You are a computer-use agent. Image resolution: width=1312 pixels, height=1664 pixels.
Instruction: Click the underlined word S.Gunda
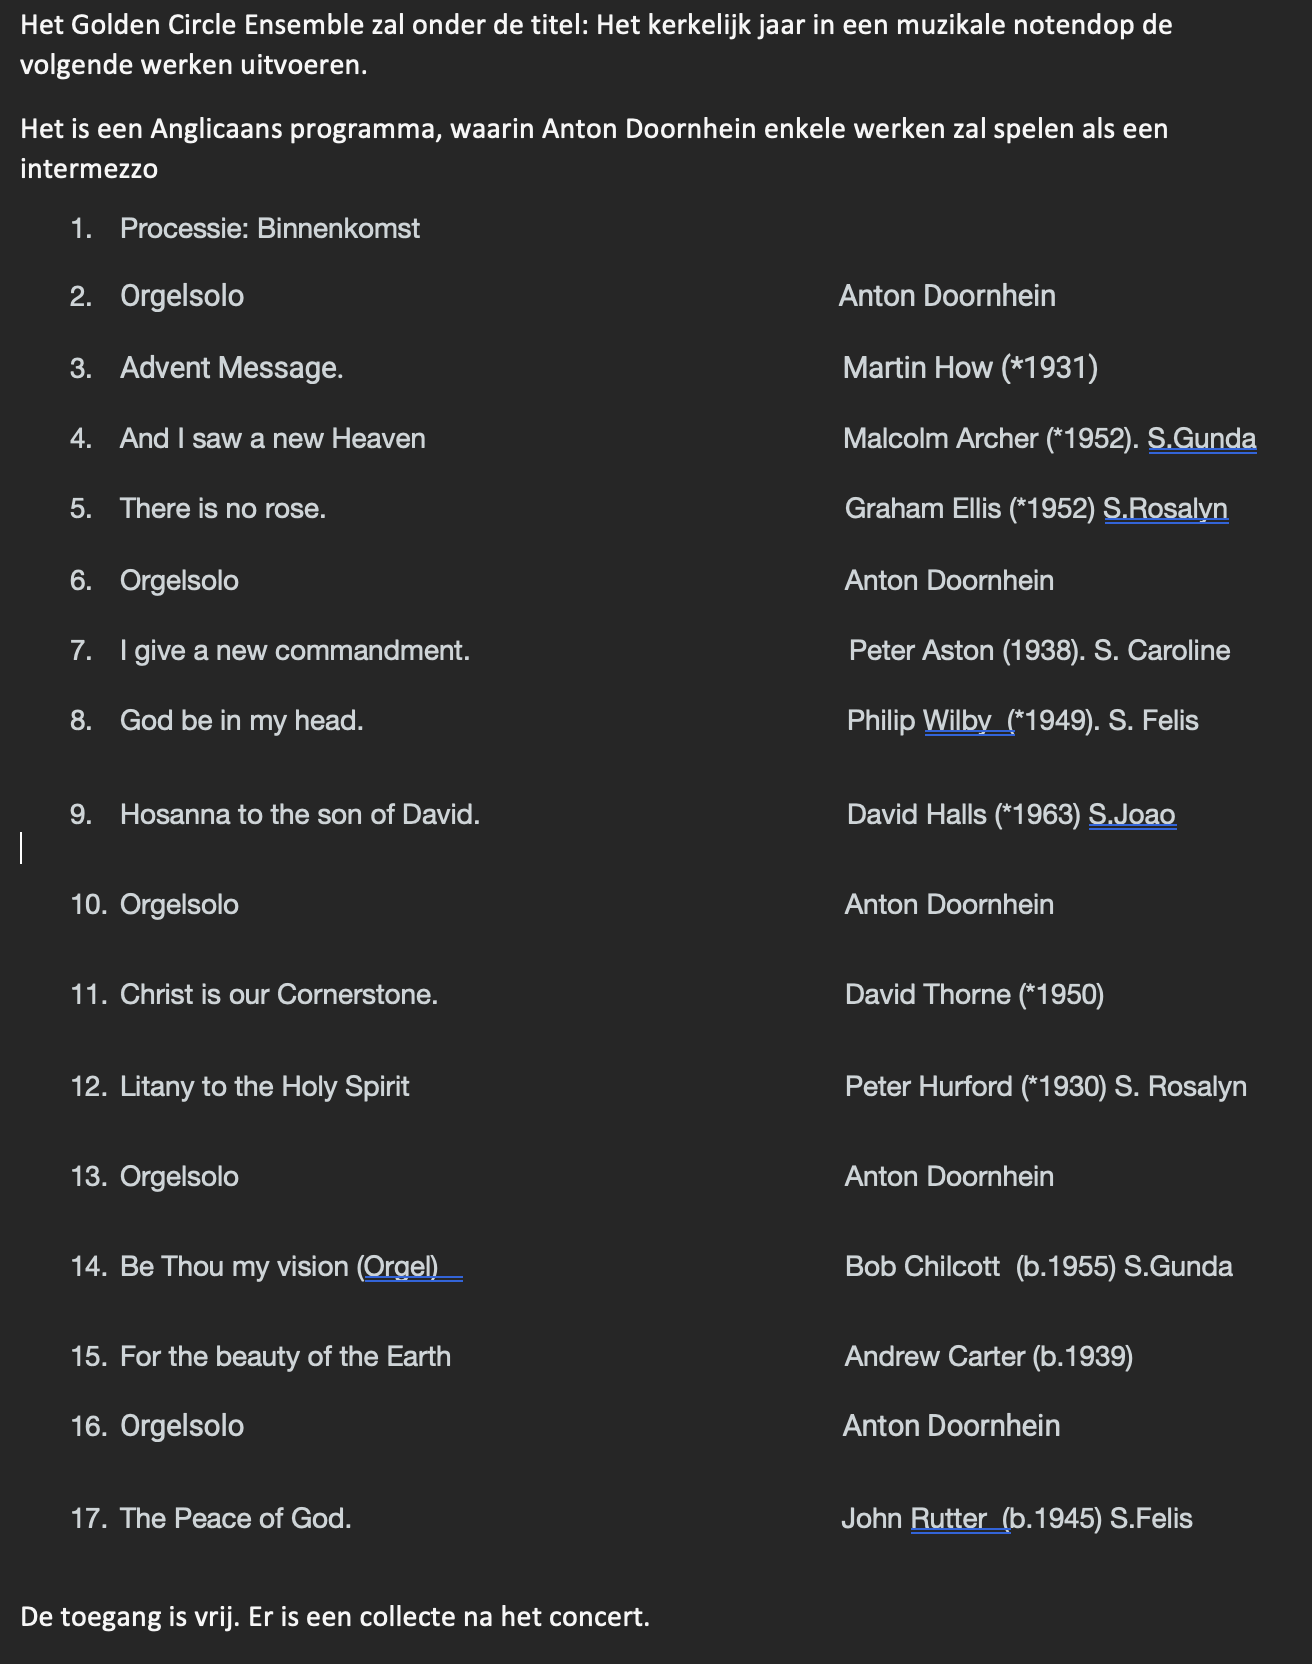point(1202,438)
